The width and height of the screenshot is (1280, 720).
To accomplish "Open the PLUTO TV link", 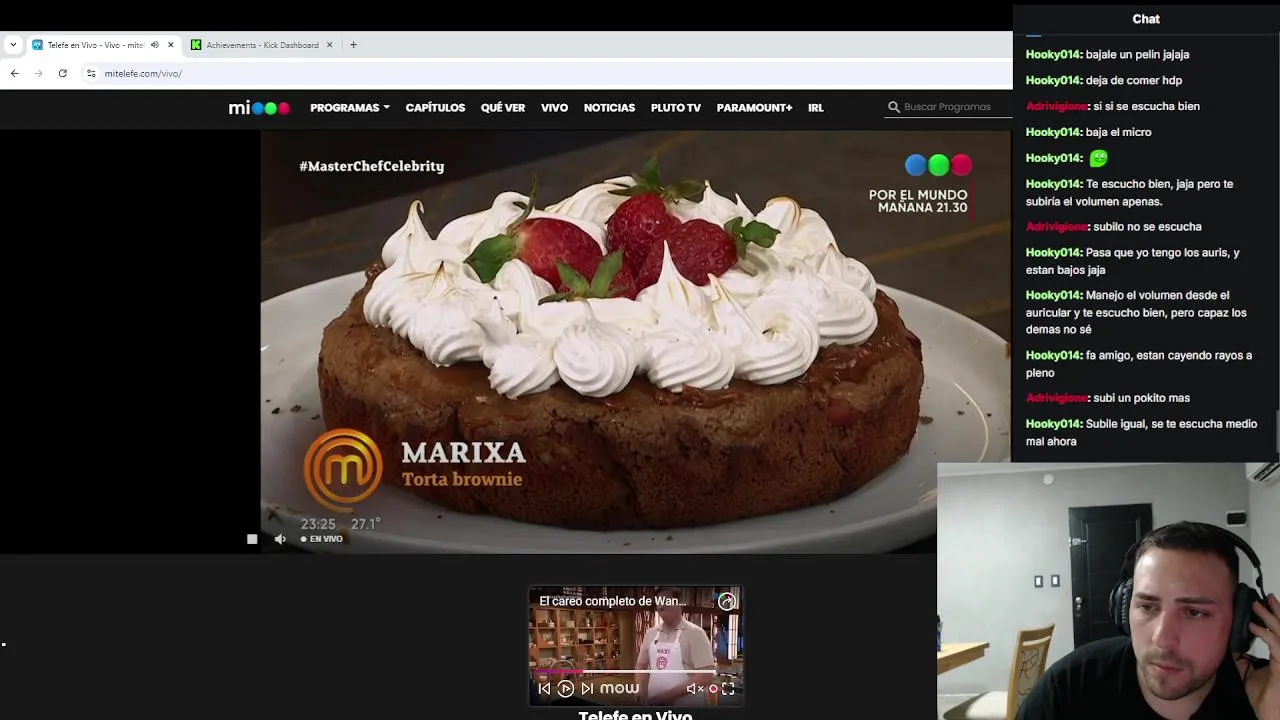I will 676,108.
